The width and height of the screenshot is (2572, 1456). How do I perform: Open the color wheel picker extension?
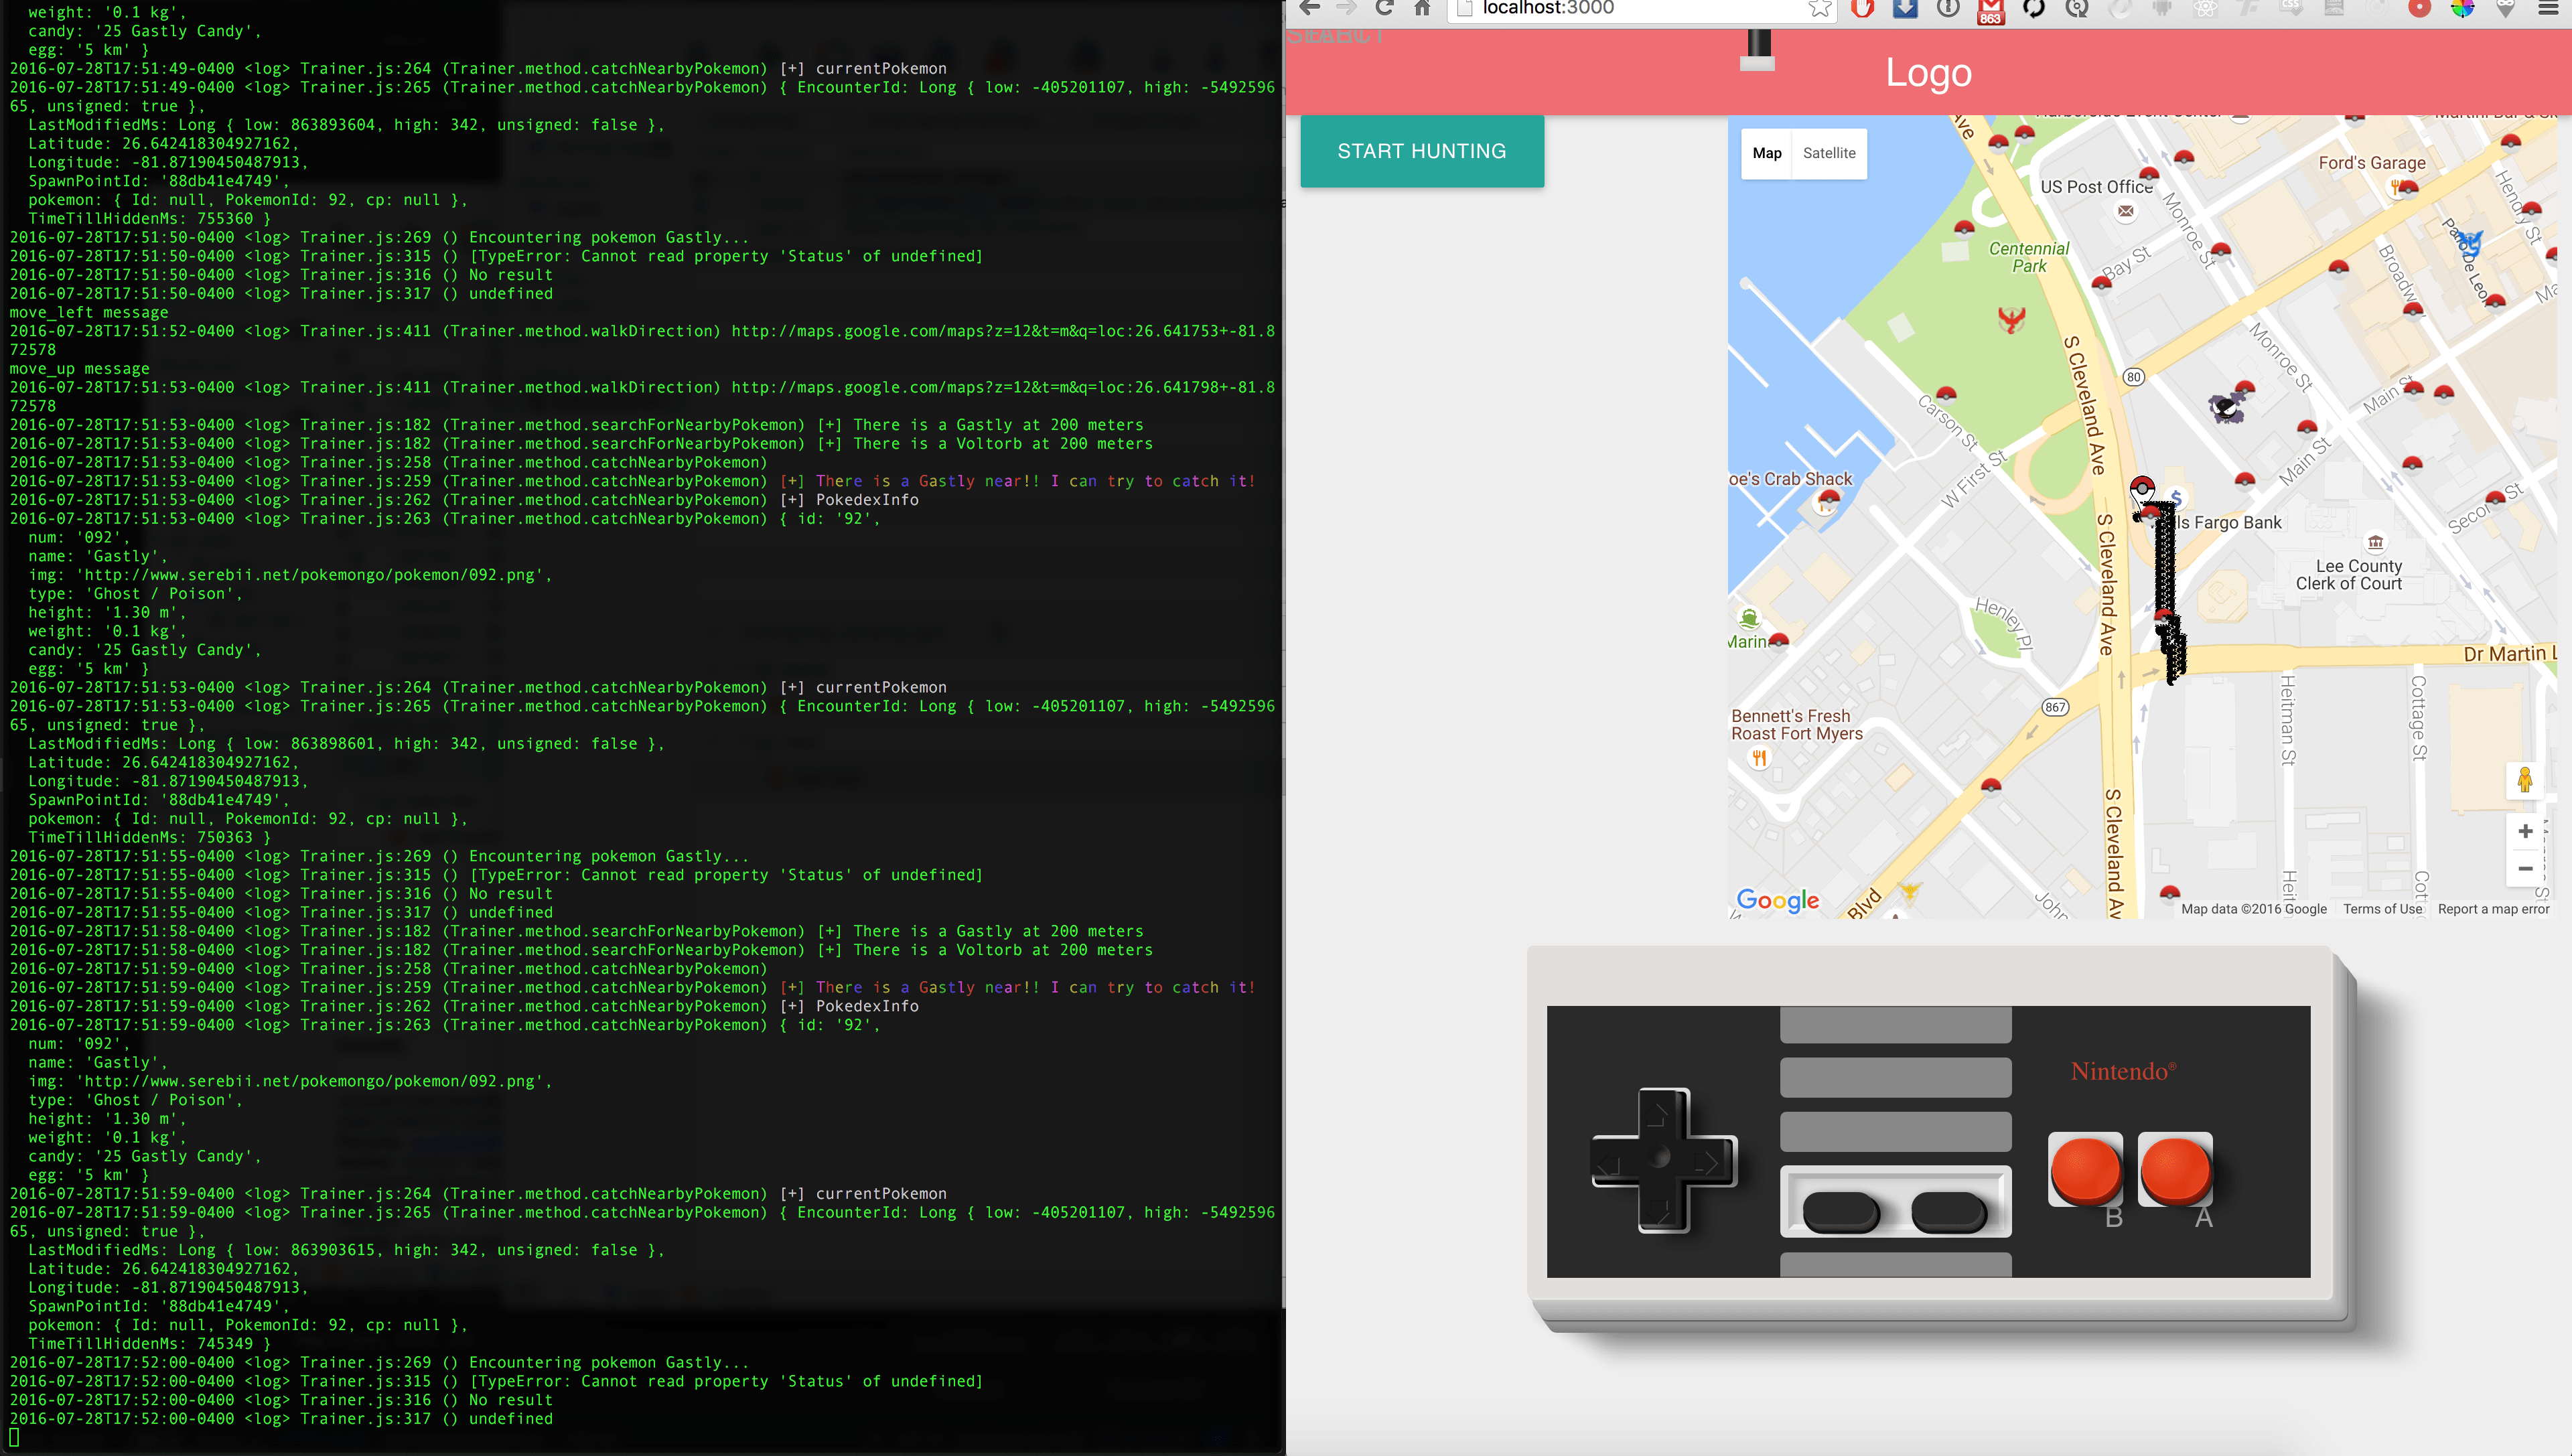pyautogui.click(x=2462, y=9)
